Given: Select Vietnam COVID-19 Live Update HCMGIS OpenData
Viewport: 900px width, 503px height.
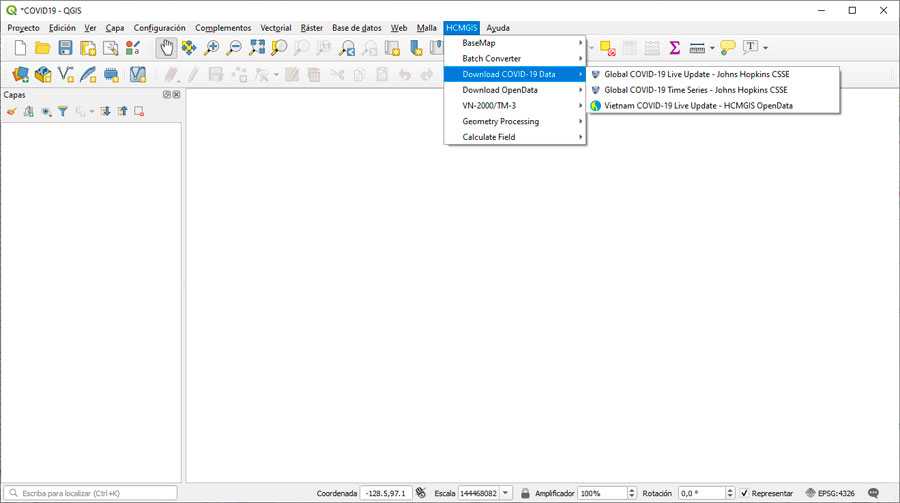Looking at the screenshot, I should point(713,106).
